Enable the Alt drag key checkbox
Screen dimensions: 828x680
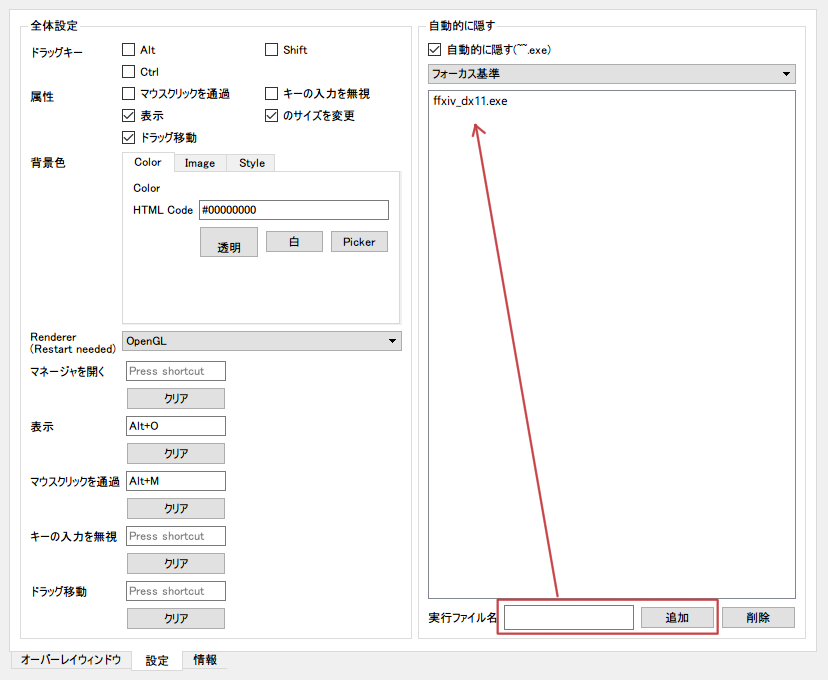pyautogui.click(x=128, y=50)
